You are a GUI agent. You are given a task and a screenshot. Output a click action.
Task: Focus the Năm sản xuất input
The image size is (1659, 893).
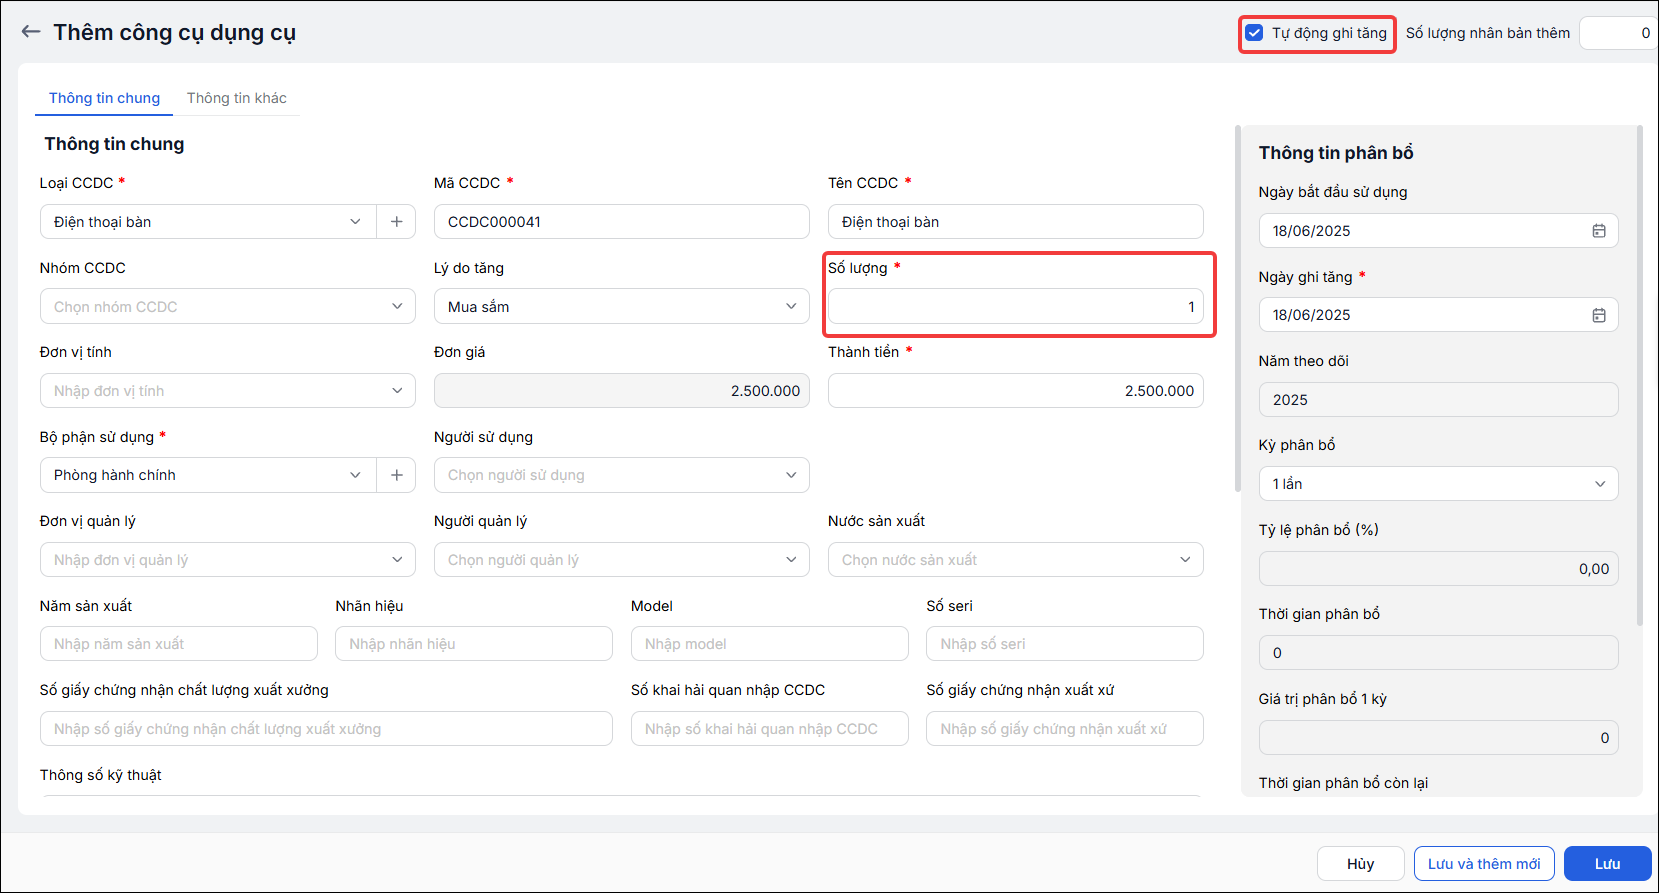pyautogui.click(x=179, y=644)
